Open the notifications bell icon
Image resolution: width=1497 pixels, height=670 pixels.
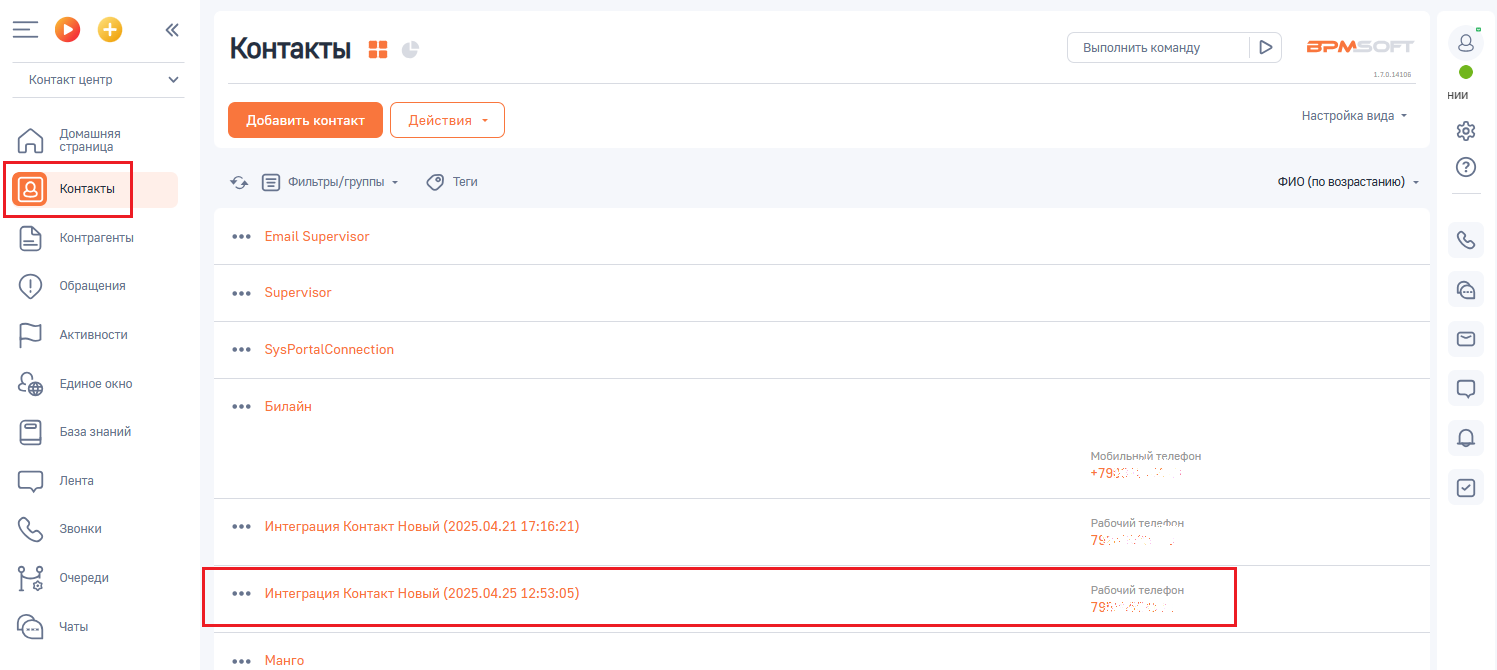[1466, 437]
